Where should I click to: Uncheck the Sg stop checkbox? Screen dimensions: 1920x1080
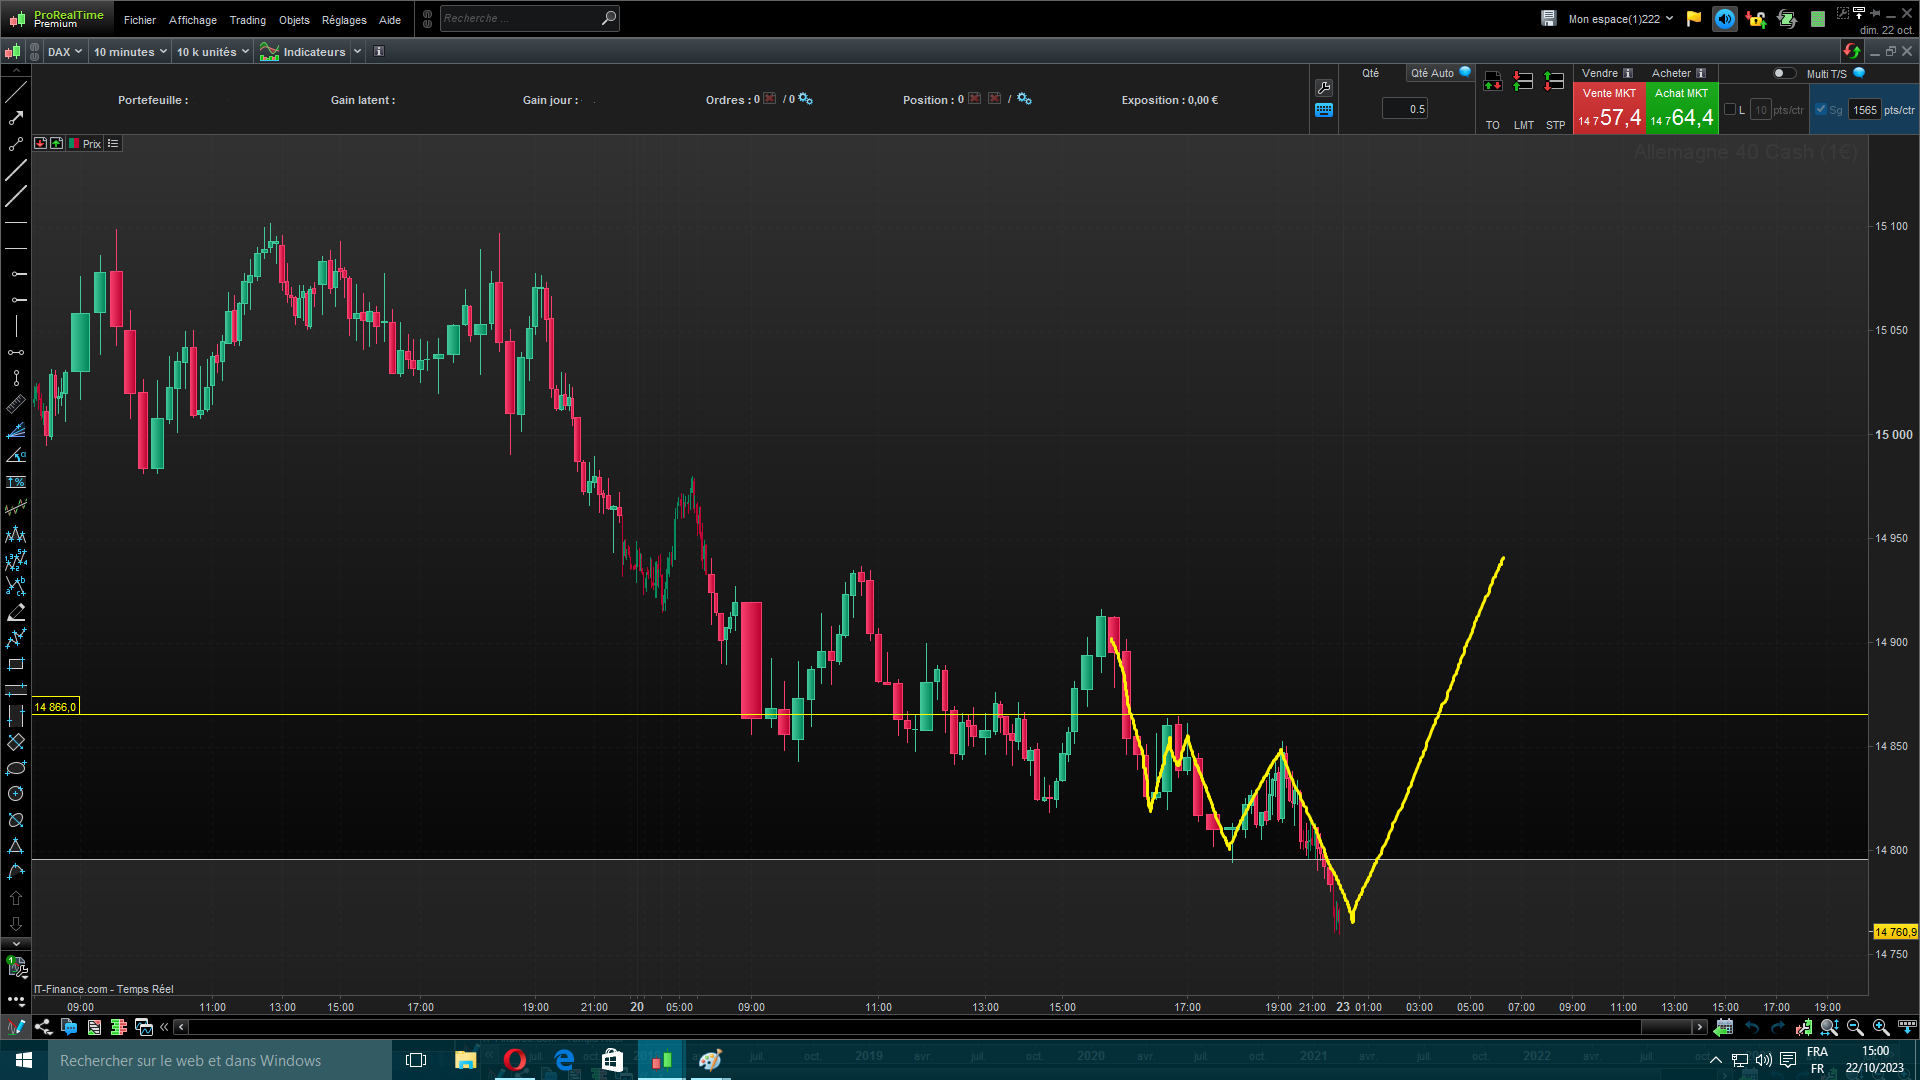coord(1821,110)
